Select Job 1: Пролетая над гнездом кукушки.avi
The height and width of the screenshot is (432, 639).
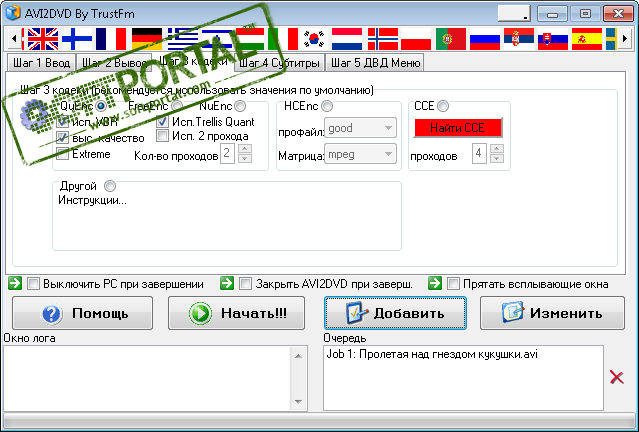tap(432, 354)
